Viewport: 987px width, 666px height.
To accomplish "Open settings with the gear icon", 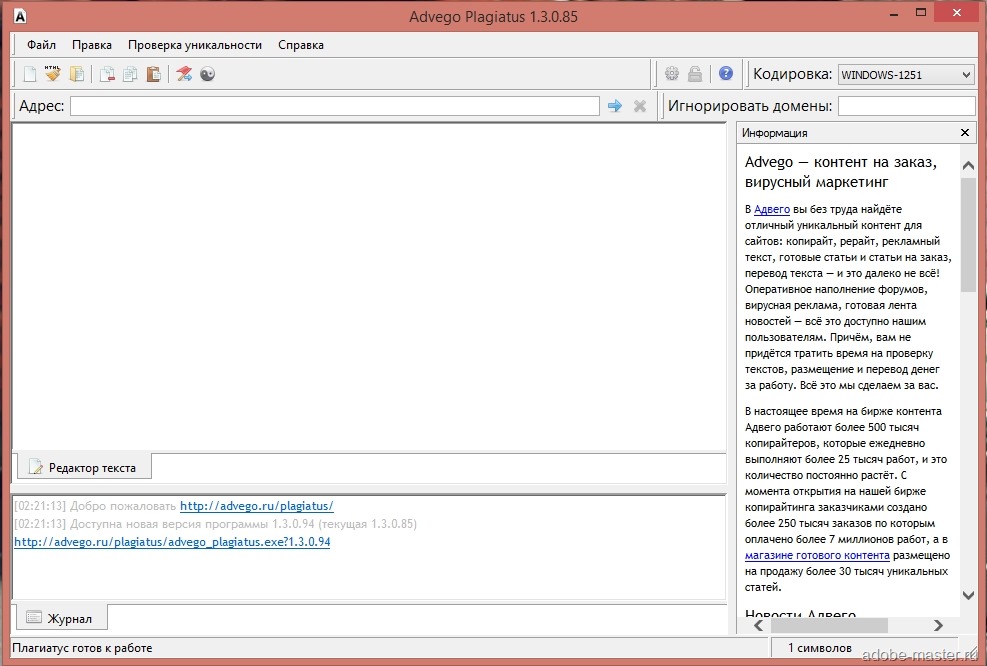I will 672,74.
